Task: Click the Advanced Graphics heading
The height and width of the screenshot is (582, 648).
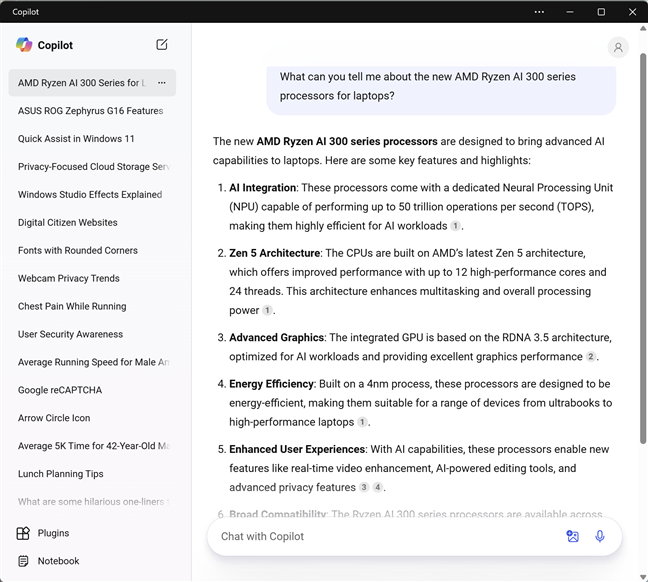Action: pos(276,337)
